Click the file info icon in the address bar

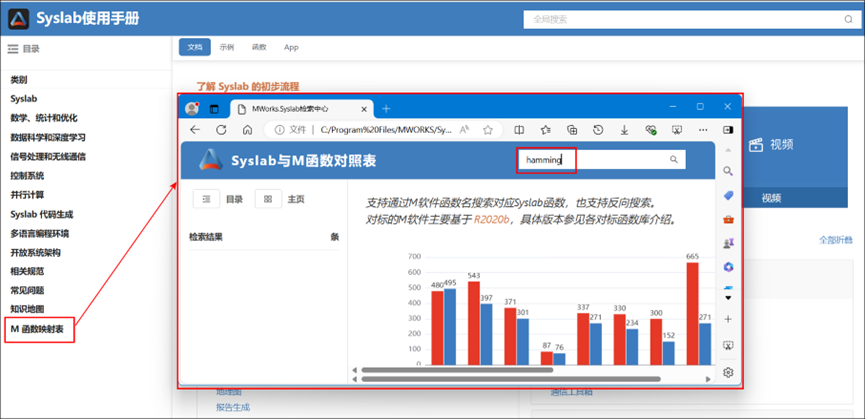pos(280,130)
